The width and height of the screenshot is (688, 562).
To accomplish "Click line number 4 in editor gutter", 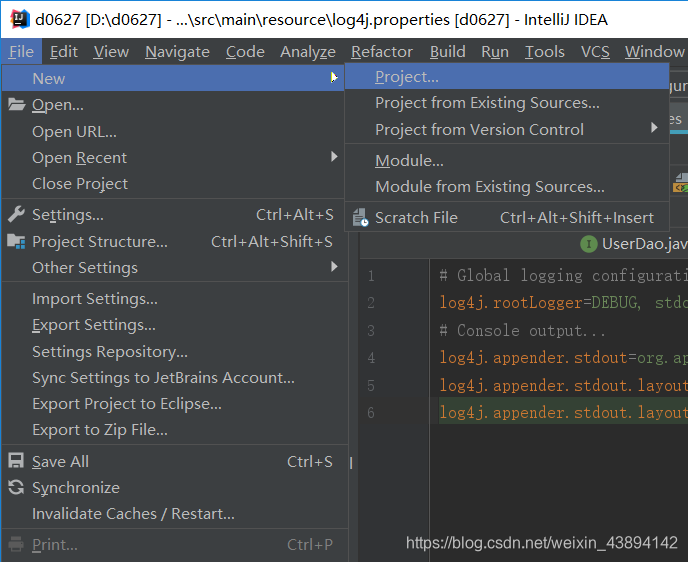I will coord(371,358).
